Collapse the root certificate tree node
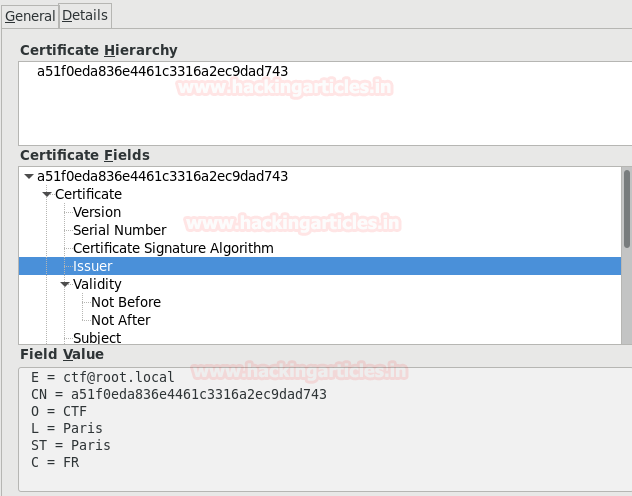Image resolution: width=632 pixels, height=496 pixels. click(28, 177)
